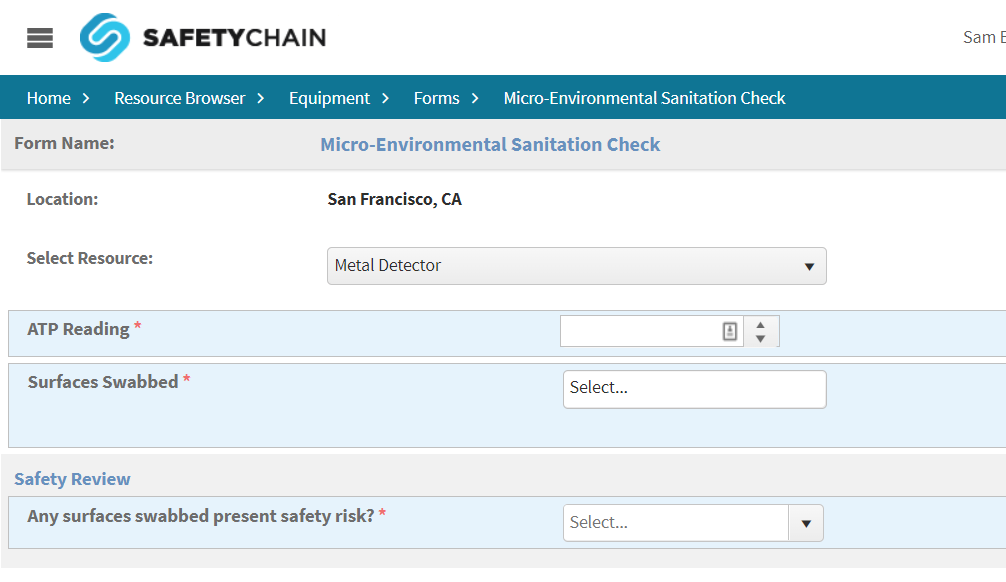Click the chevron after Resource Browser breadcrumb
This screenshot has width=1006, height=582.
261,98
